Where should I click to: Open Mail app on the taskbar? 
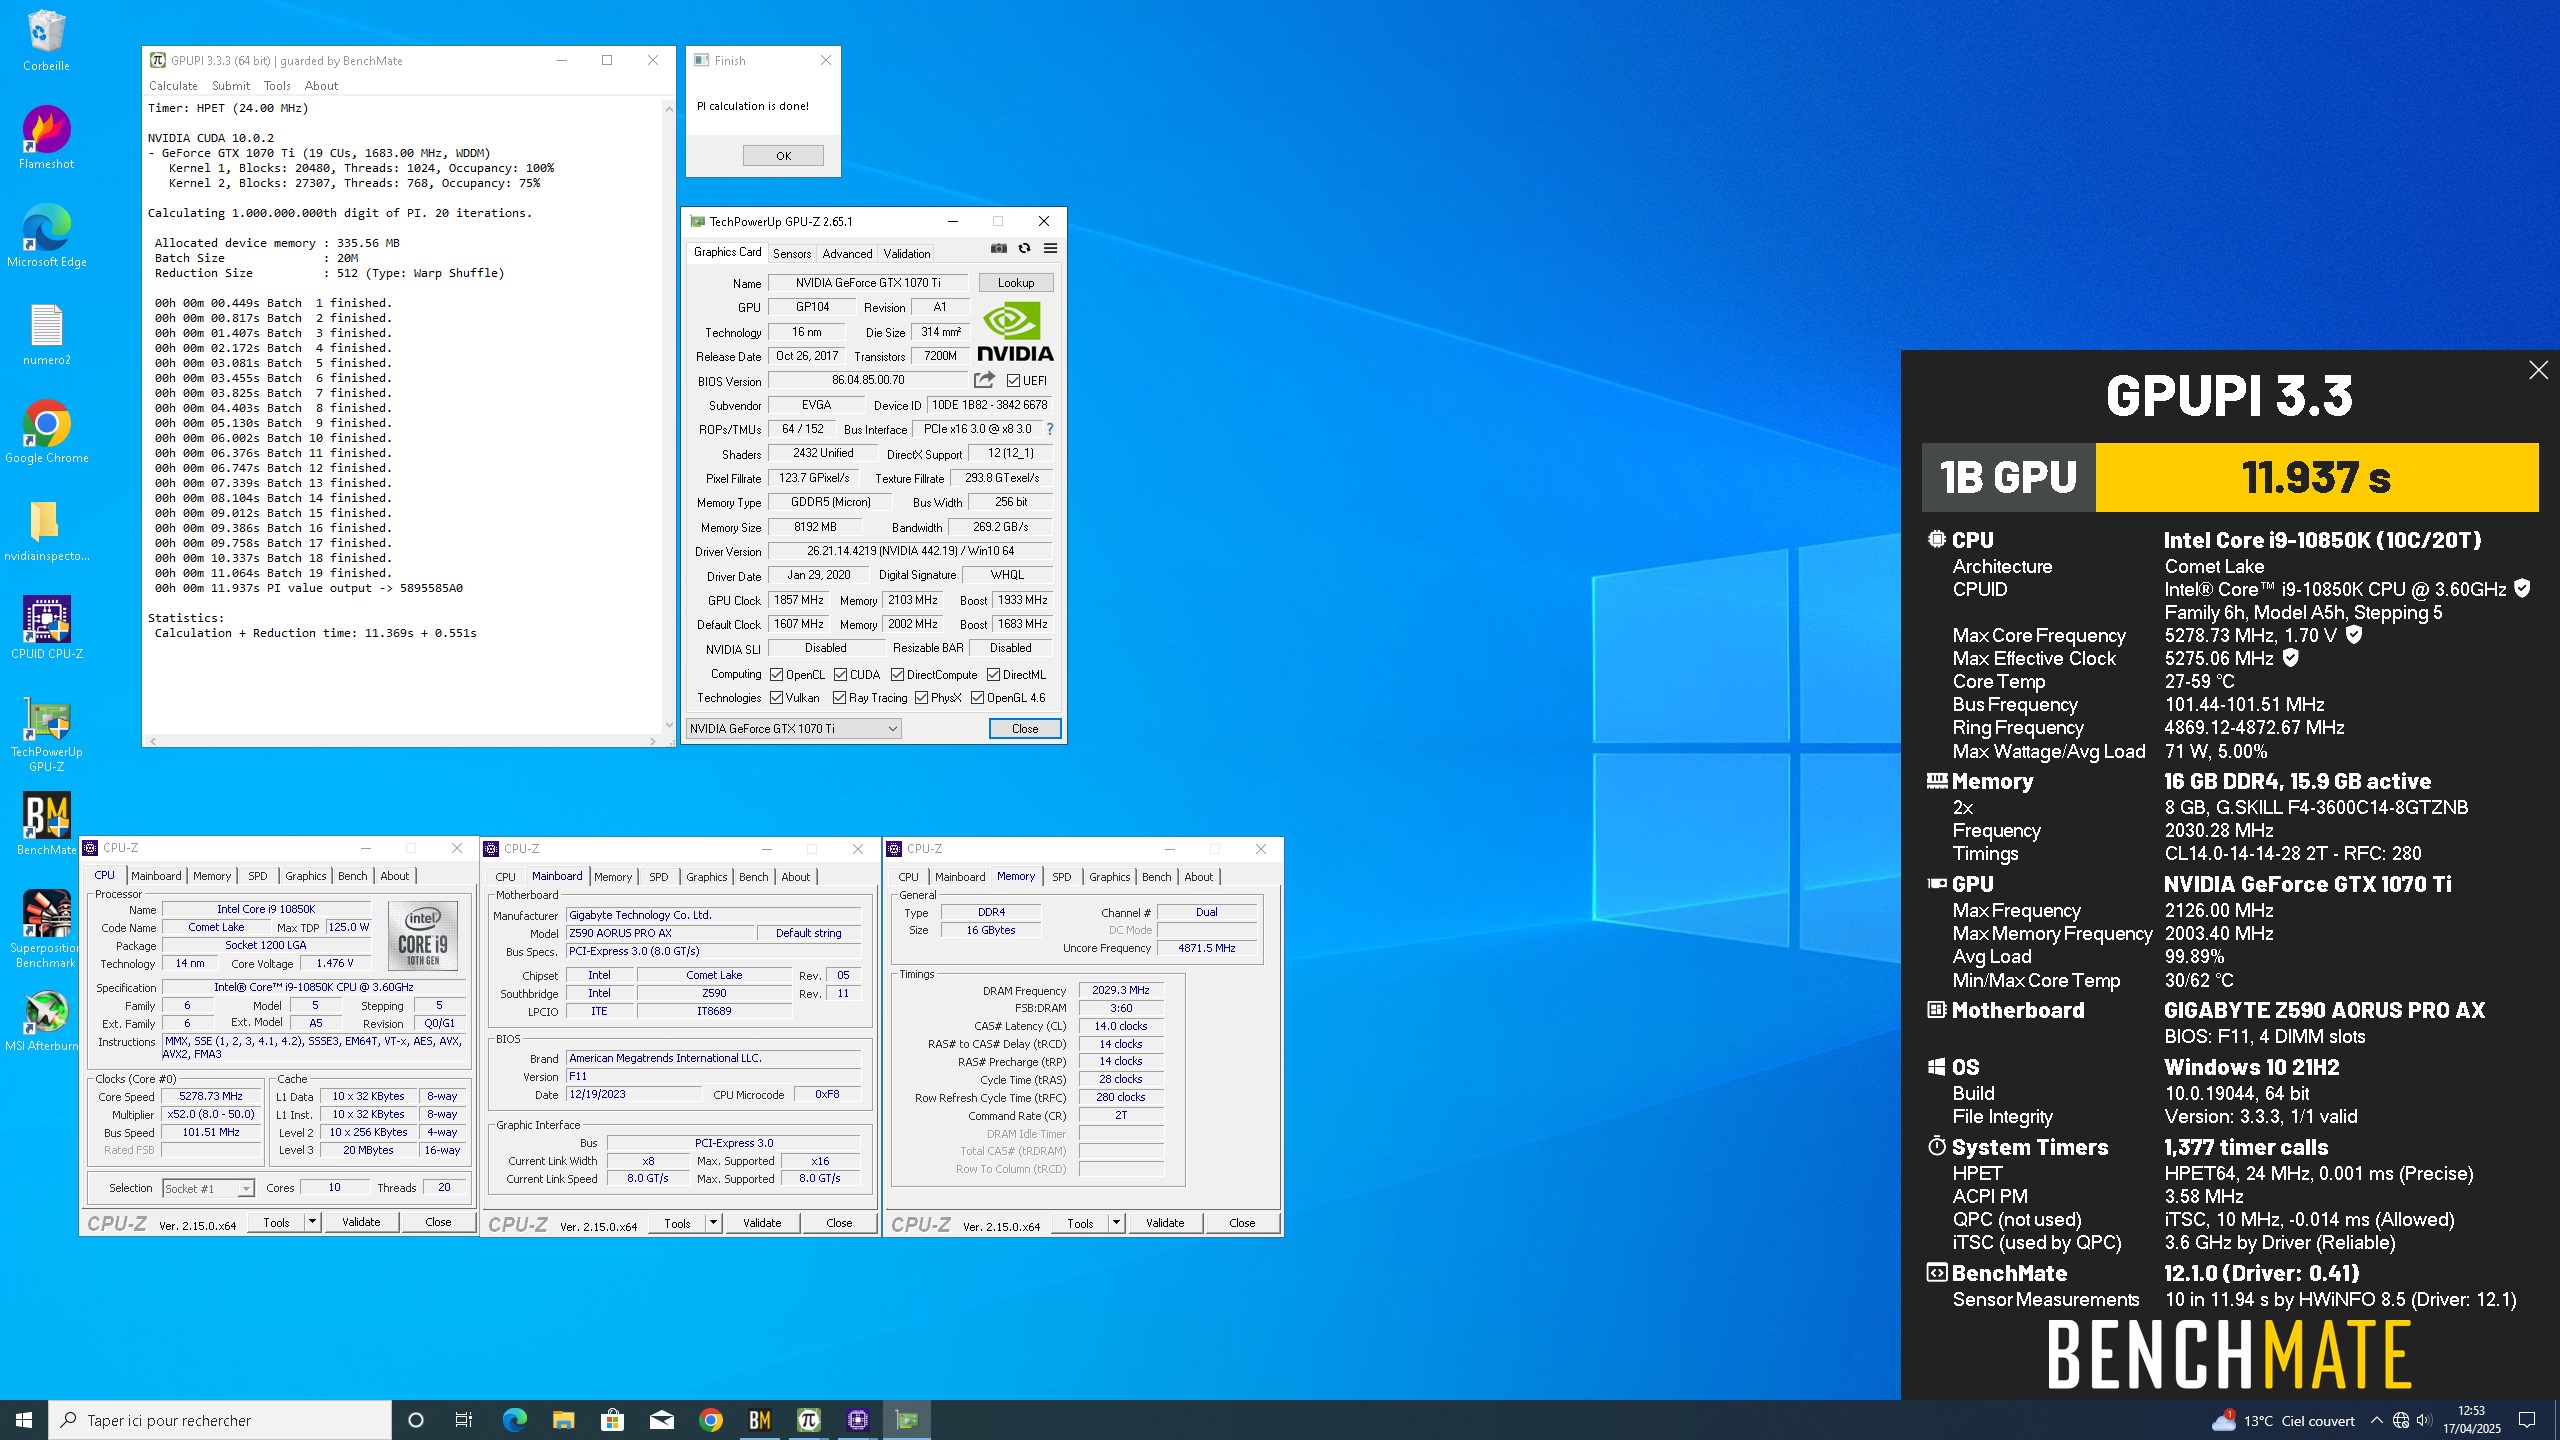click(x=661, y=1420)
